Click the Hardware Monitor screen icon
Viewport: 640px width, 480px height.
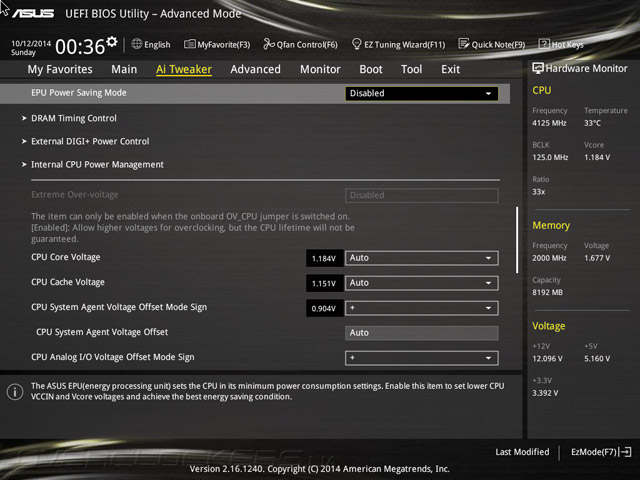click(x=538, y=69)
